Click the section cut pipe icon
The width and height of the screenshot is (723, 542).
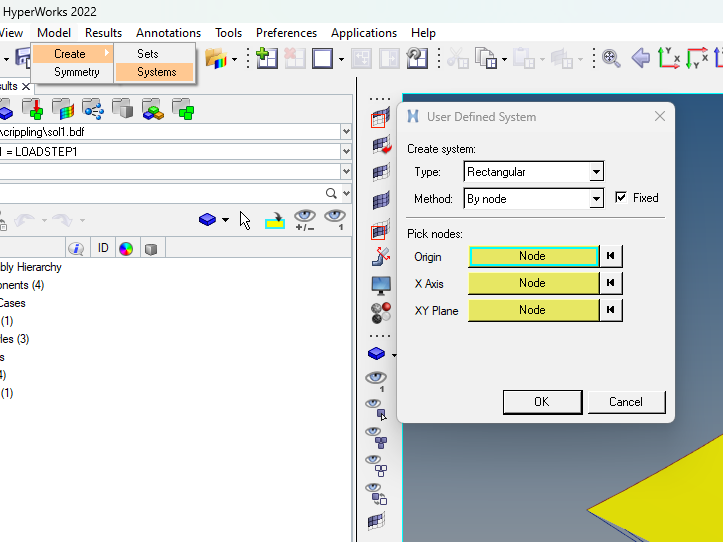381,256
